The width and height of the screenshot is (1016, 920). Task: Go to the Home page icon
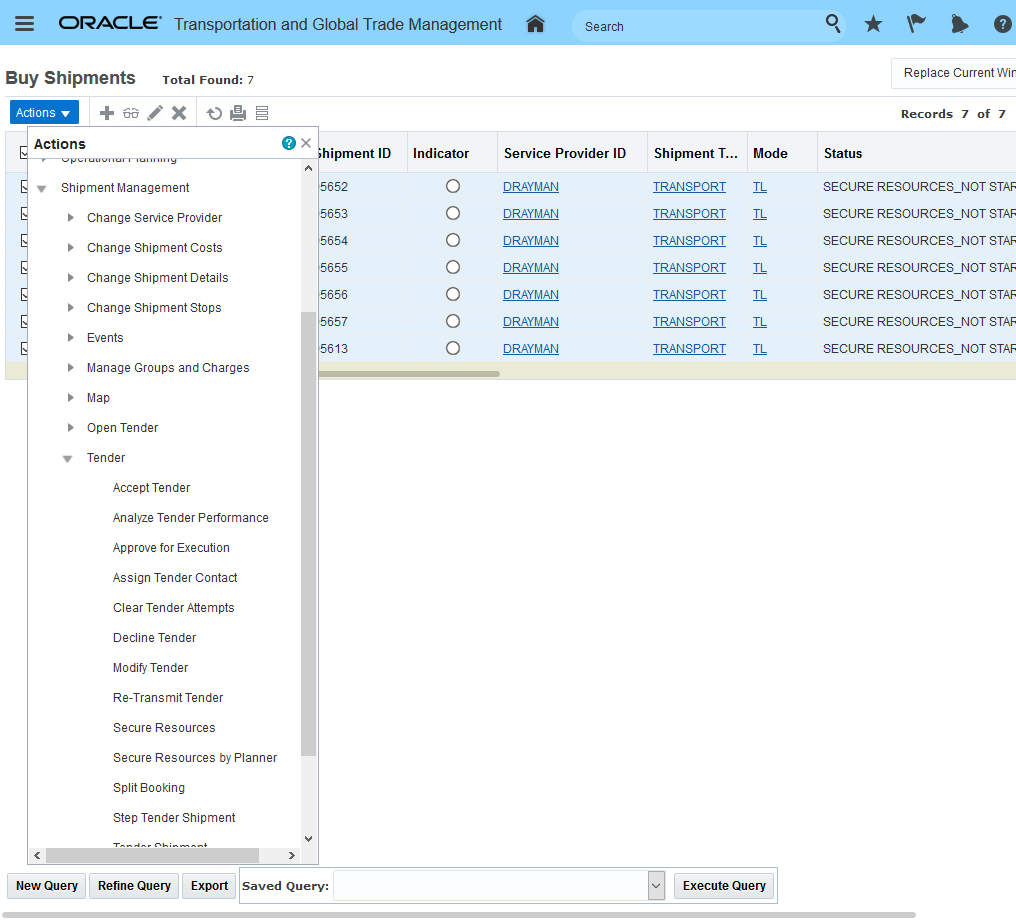pyautogui.click(x=535, y=24)
